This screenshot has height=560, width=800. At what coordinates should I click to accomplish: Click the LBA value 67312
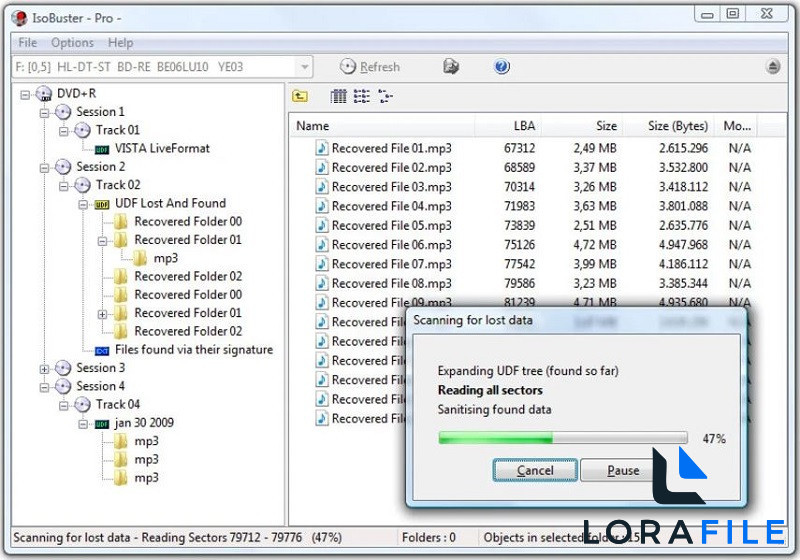519,148
